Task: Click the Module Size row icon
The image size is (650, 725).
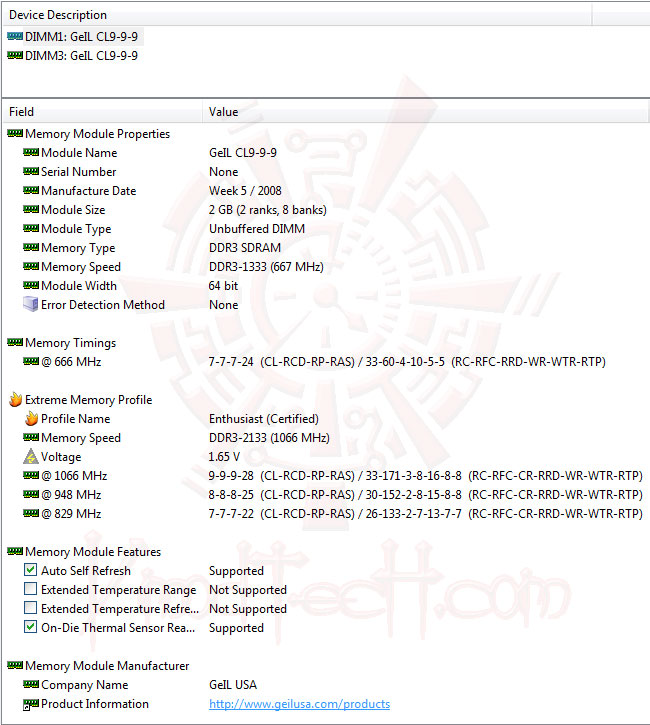Action: point(31,209)
